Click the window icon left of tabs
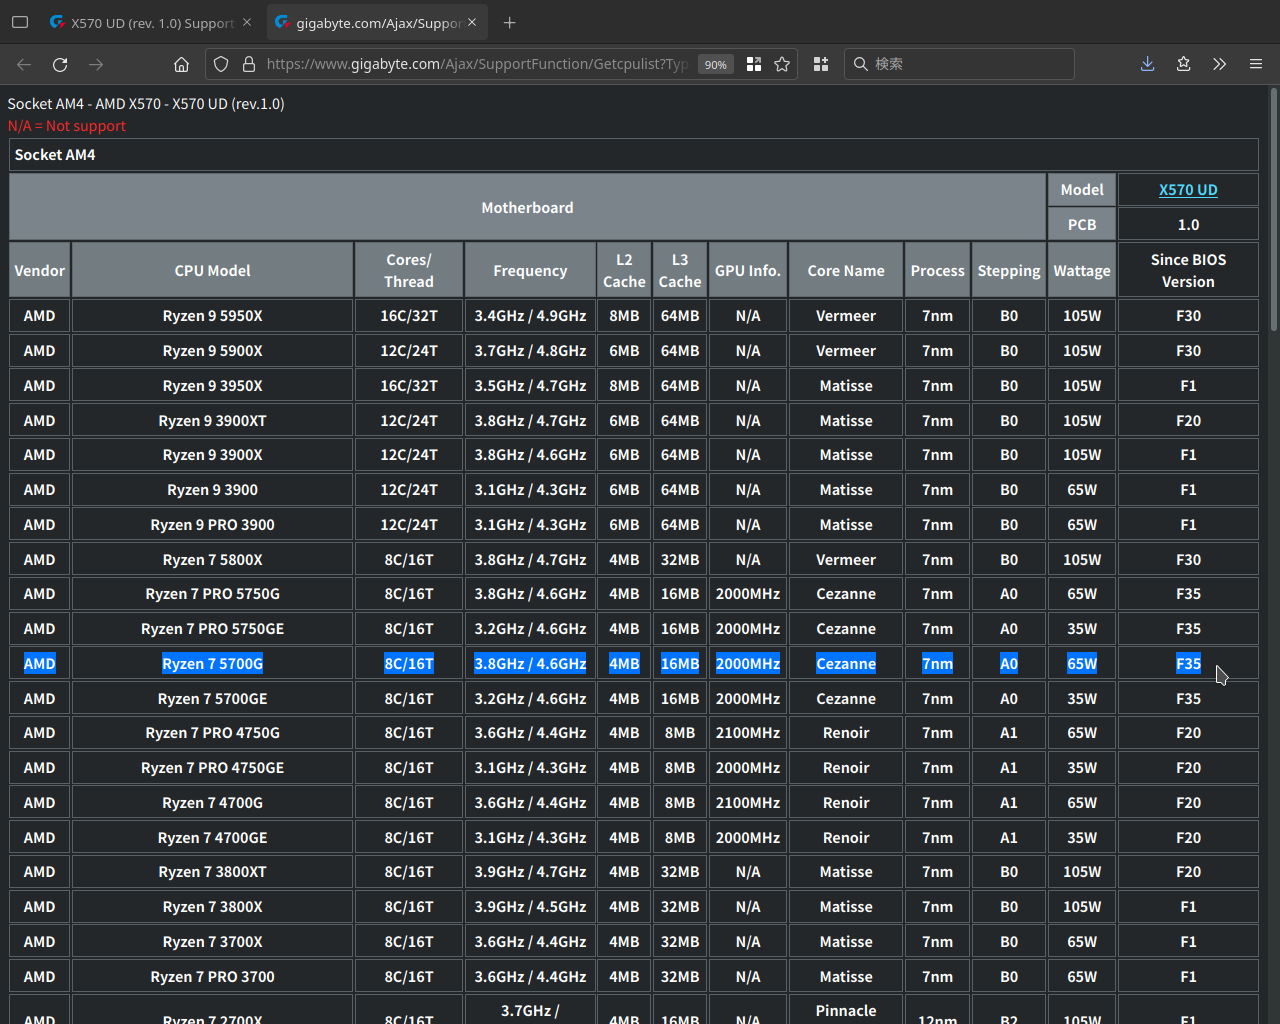The image size is (1280, 1024). click(x=20, y=22)
